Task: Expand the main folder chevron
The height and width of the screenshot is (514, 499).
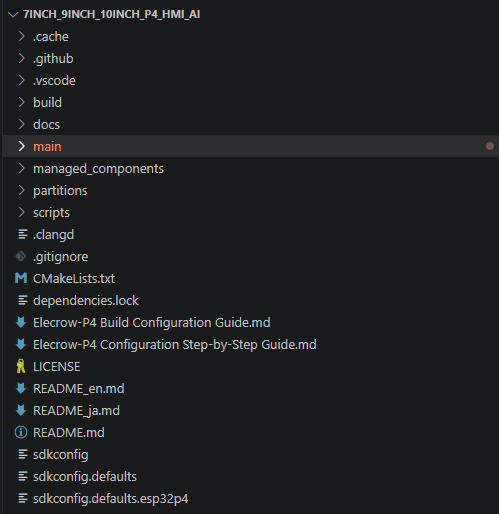Action: 22,146
